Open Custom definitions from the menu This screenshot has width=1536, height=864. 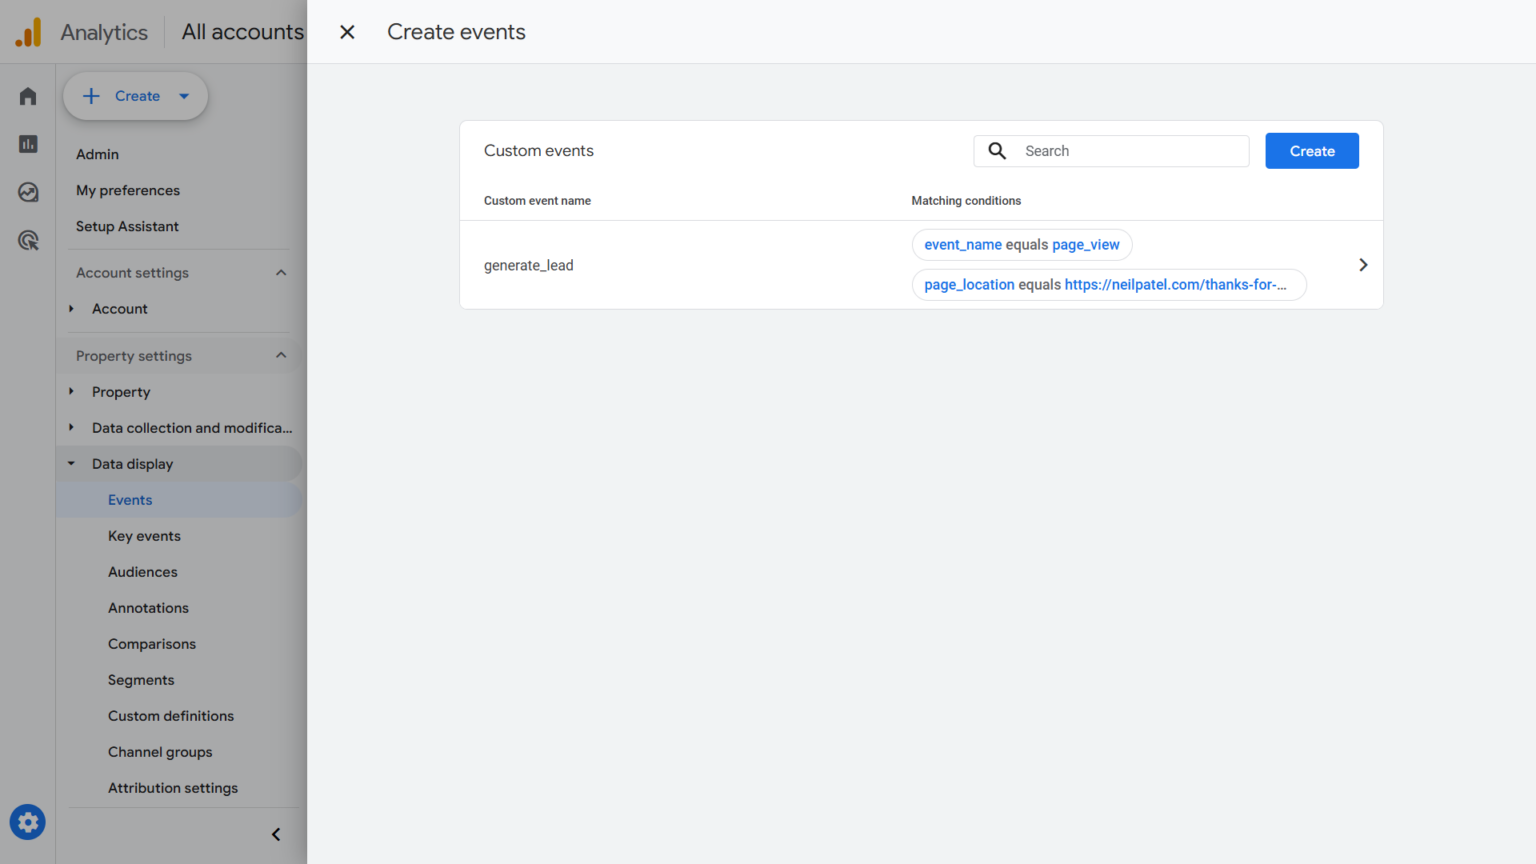tap(171, 715)
